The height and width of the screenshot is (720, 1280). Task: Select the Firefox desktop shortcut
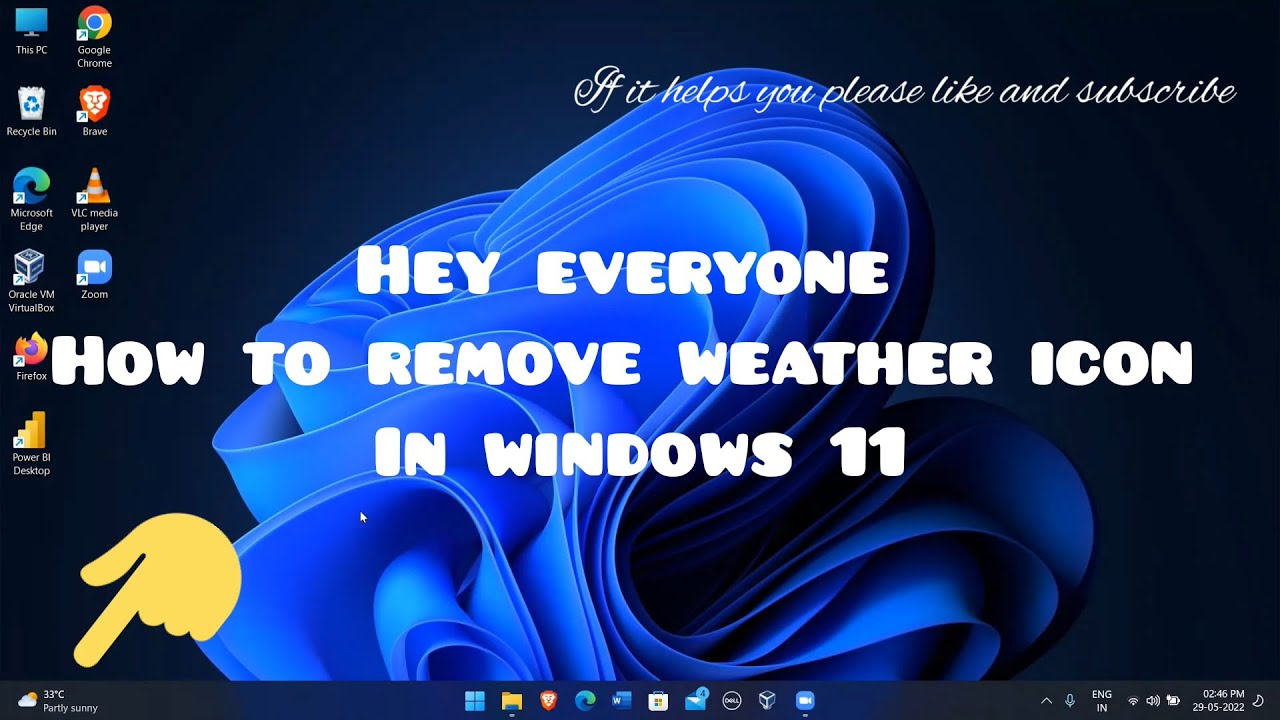point(31,356)
